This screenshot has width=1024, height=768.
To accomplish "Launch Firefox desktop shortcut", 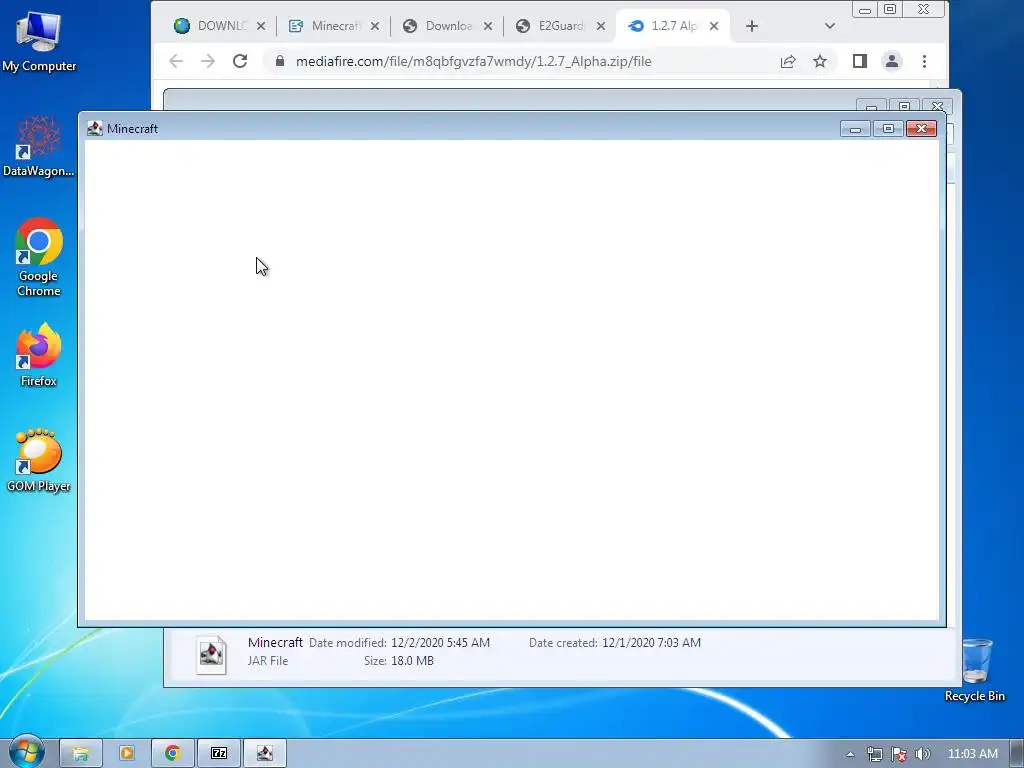I will pyautogui.click(x=39, y=355).
